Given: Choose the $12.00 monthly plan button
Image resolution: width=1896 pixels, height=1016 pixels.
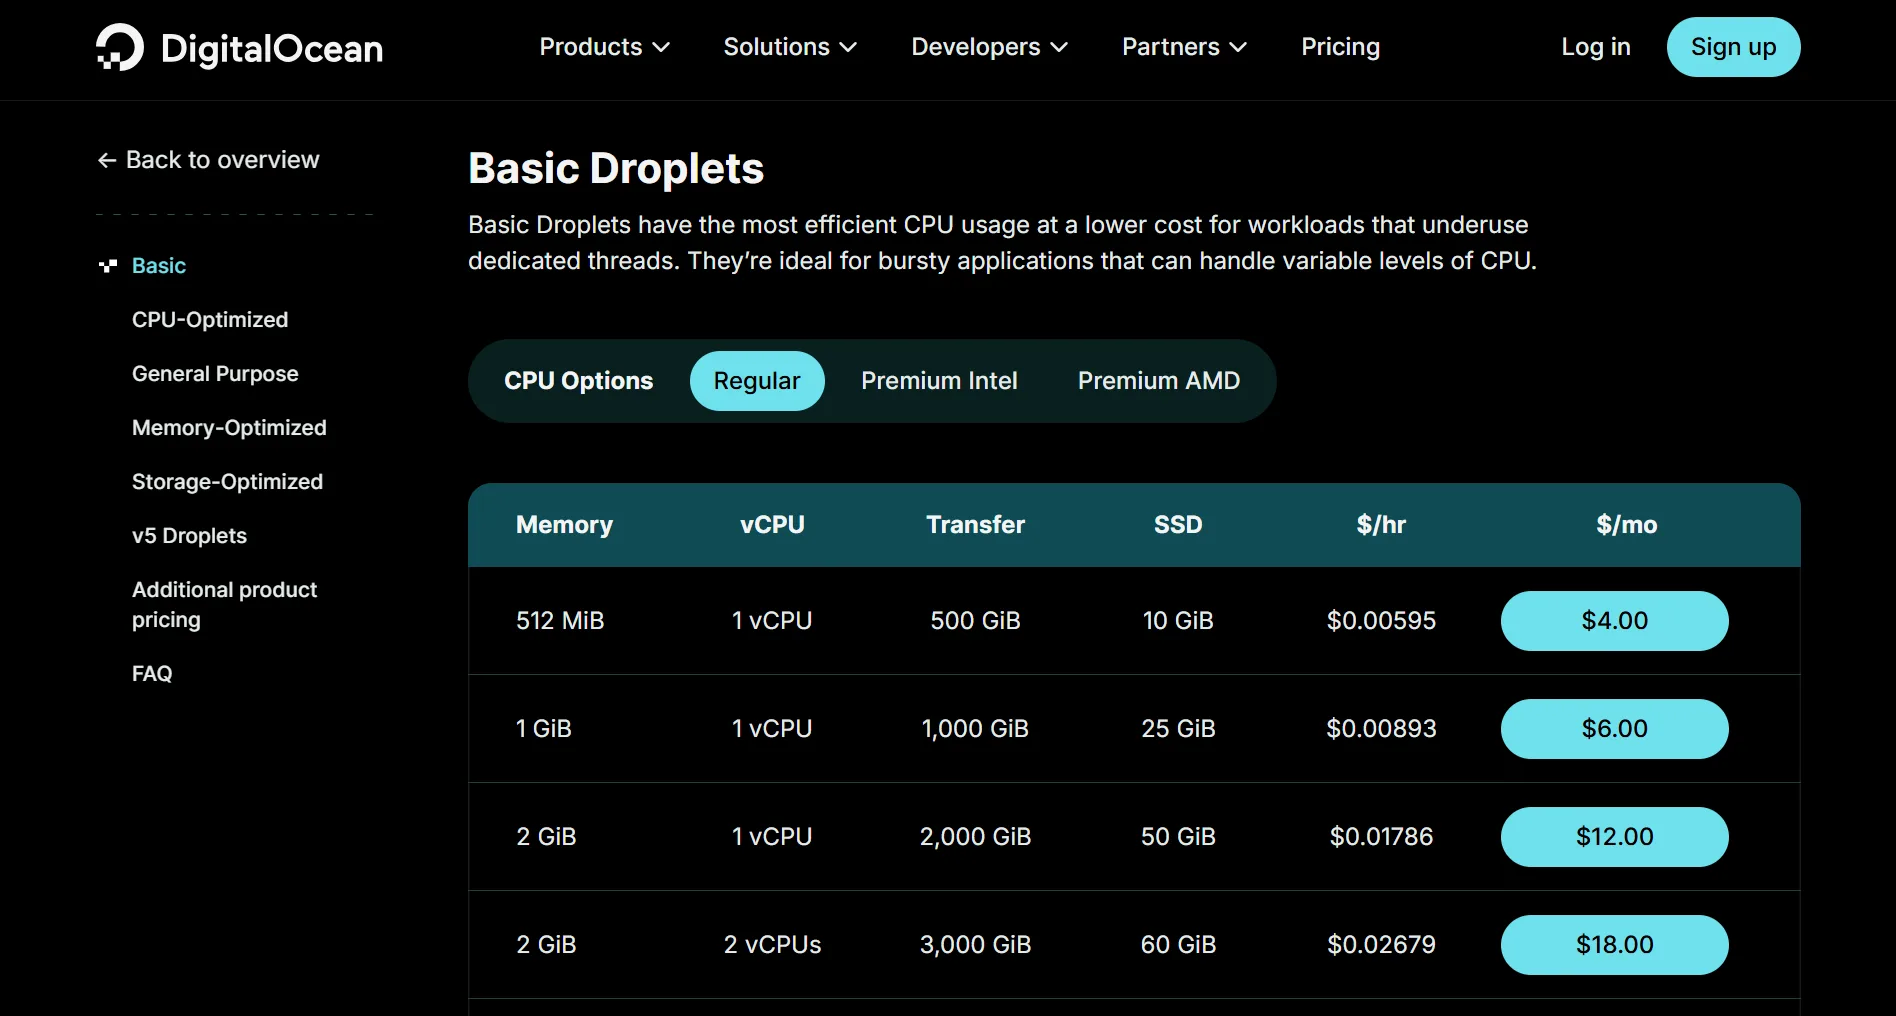Looking at the screenshot, I should tap(1614, 837).
